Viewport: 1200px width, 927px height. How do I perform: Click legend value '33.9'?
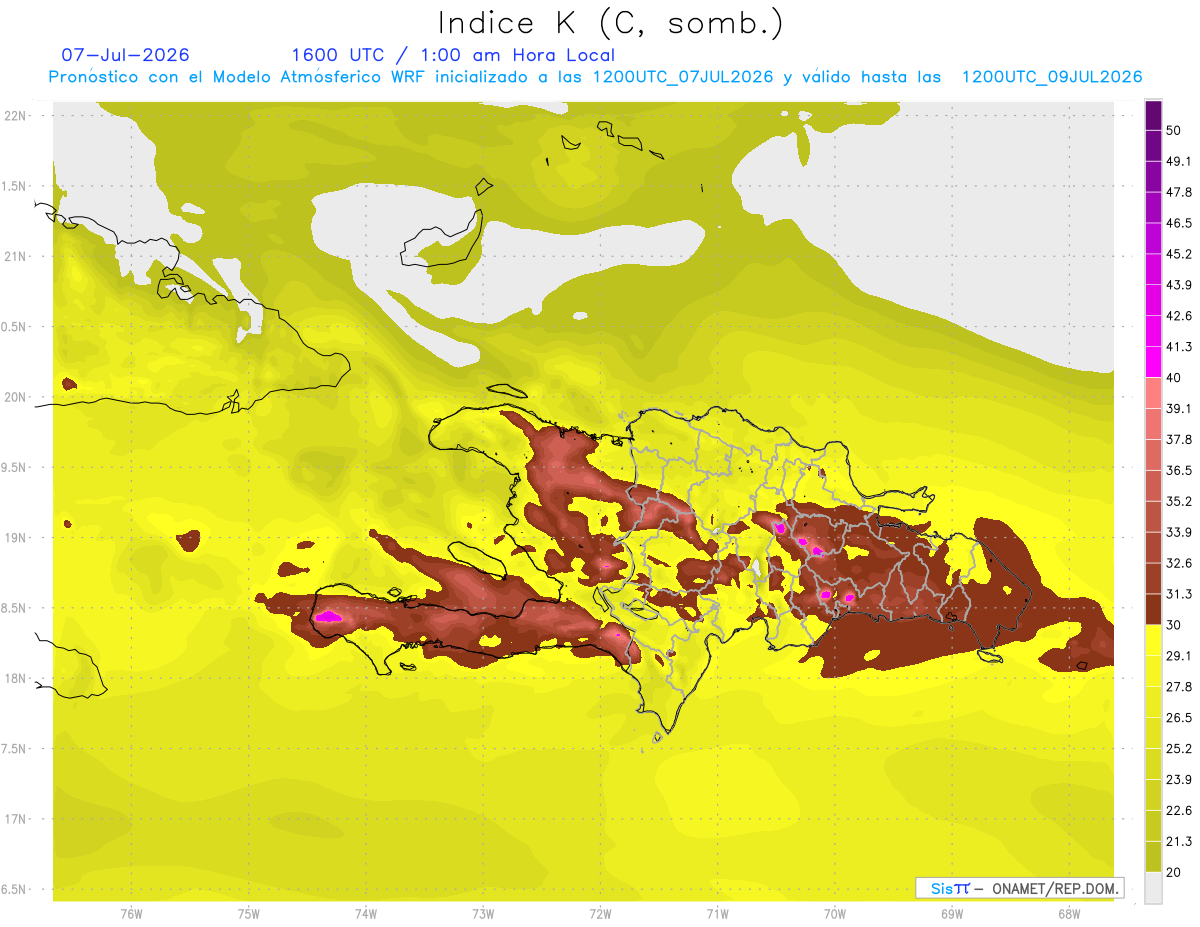(1179, 532)
